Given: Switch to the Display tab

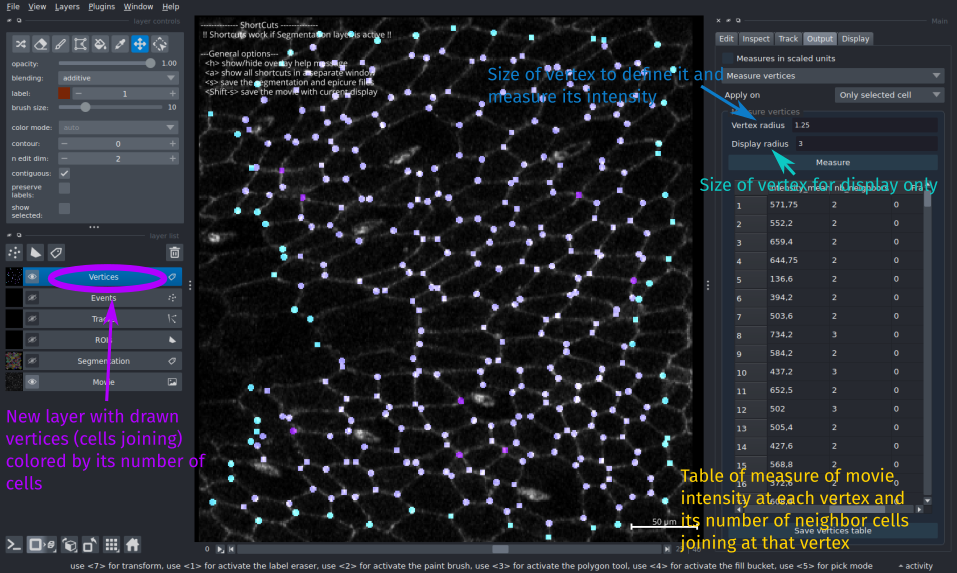Looking at the screenshot, I should pos(855,38).
